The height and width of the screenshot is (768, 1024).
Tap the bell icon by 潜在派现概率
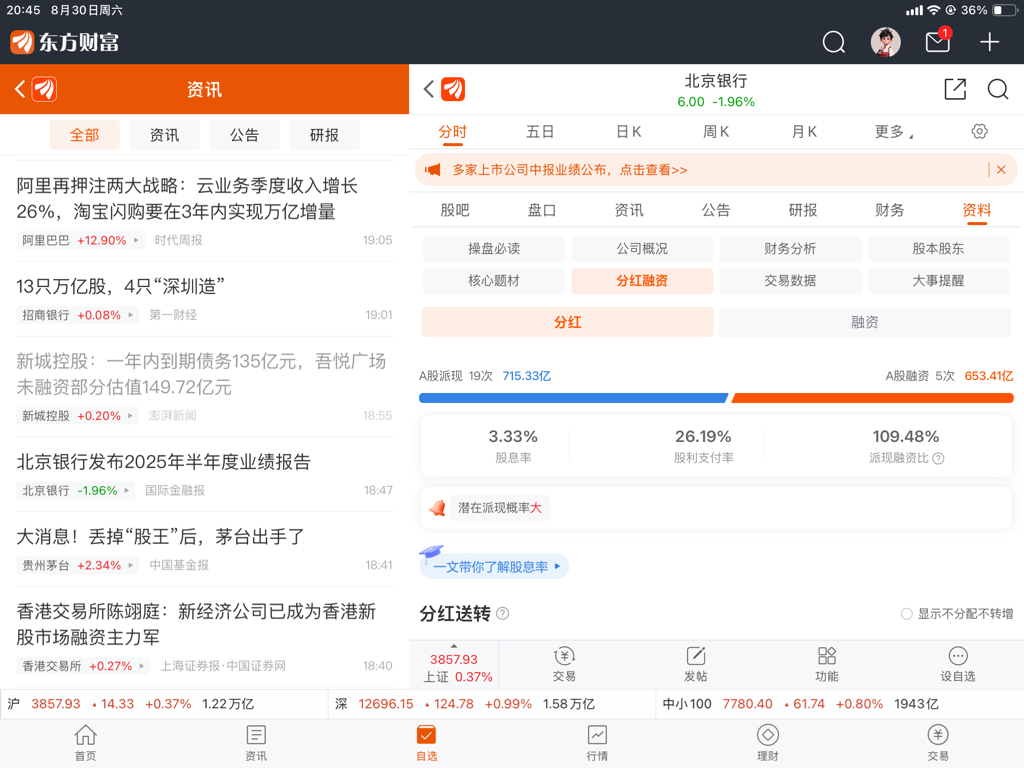point(437,507)
